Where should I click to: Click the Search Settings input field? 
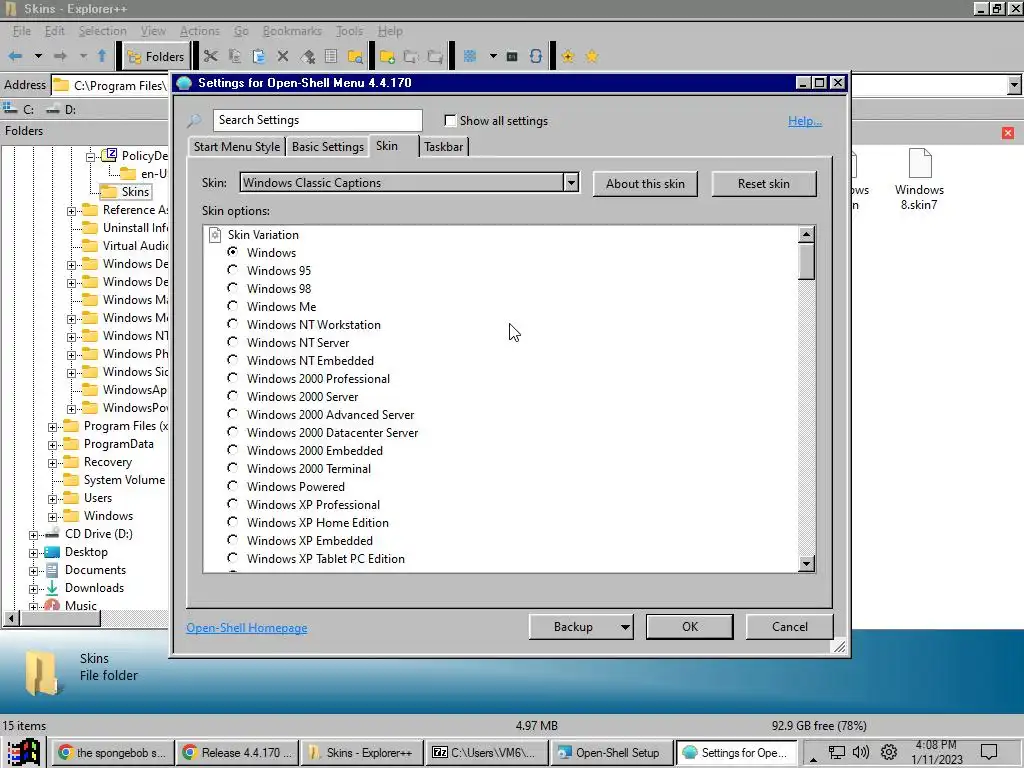(317, 120)
